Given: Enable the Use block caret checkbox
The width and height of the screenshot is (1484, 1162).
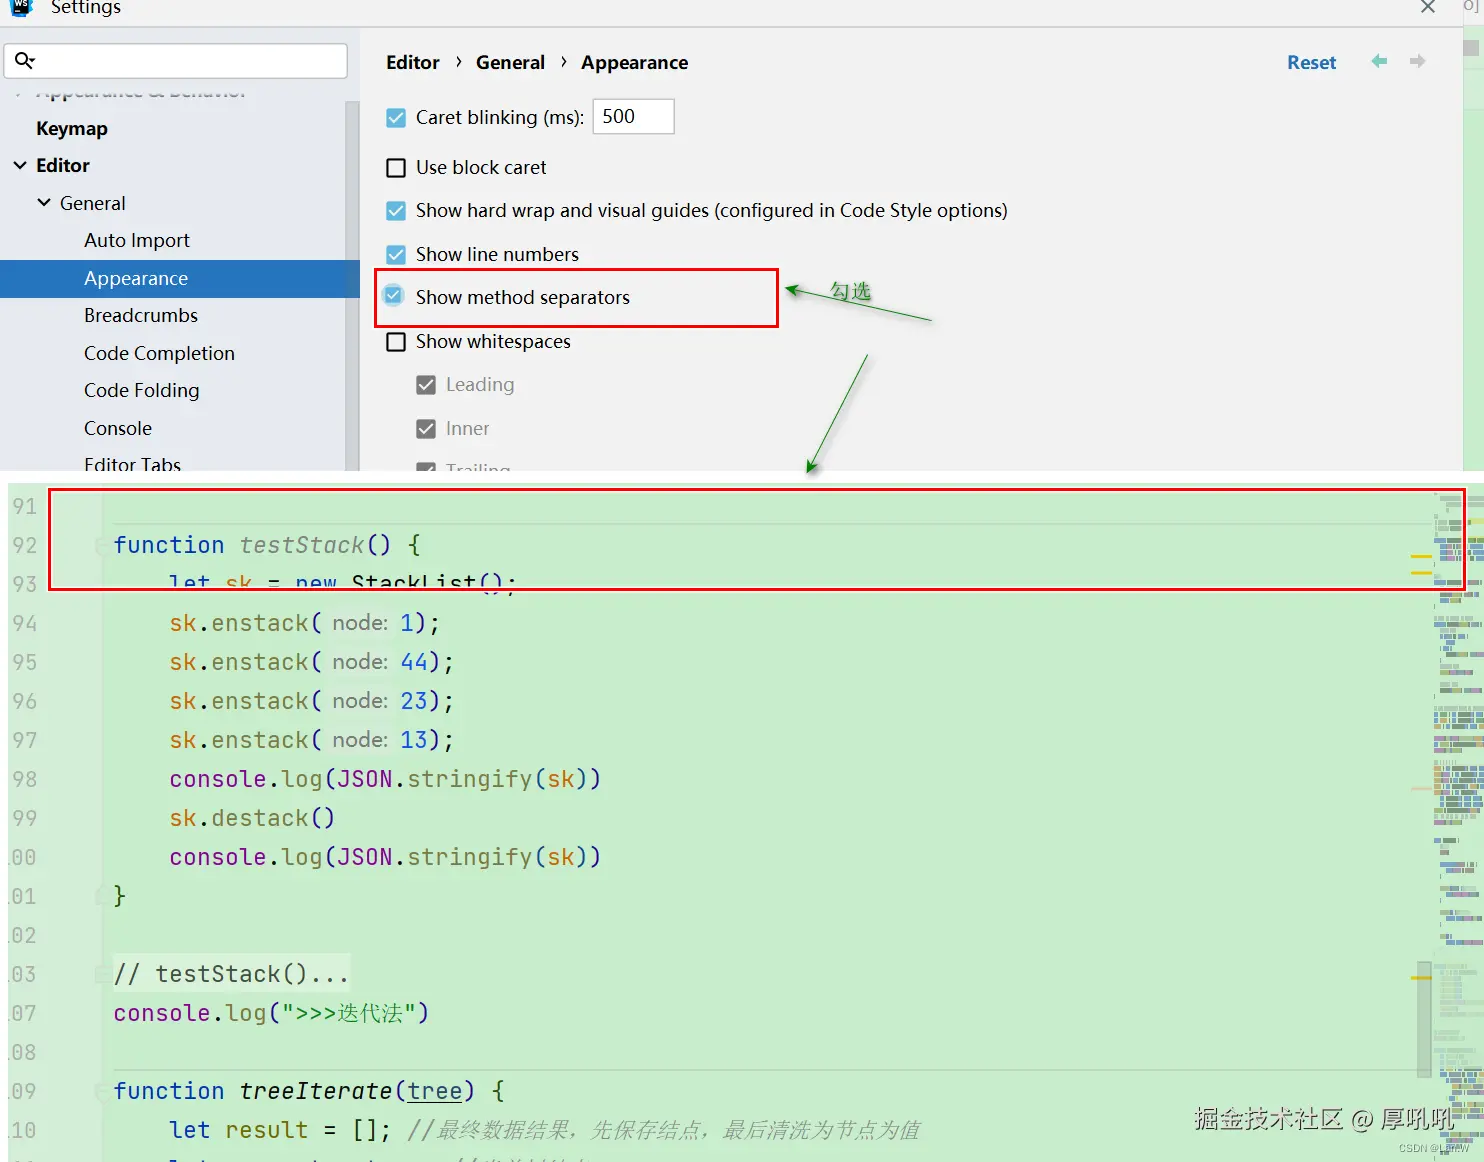Looking at the screenshot, I should click(396, 168).
